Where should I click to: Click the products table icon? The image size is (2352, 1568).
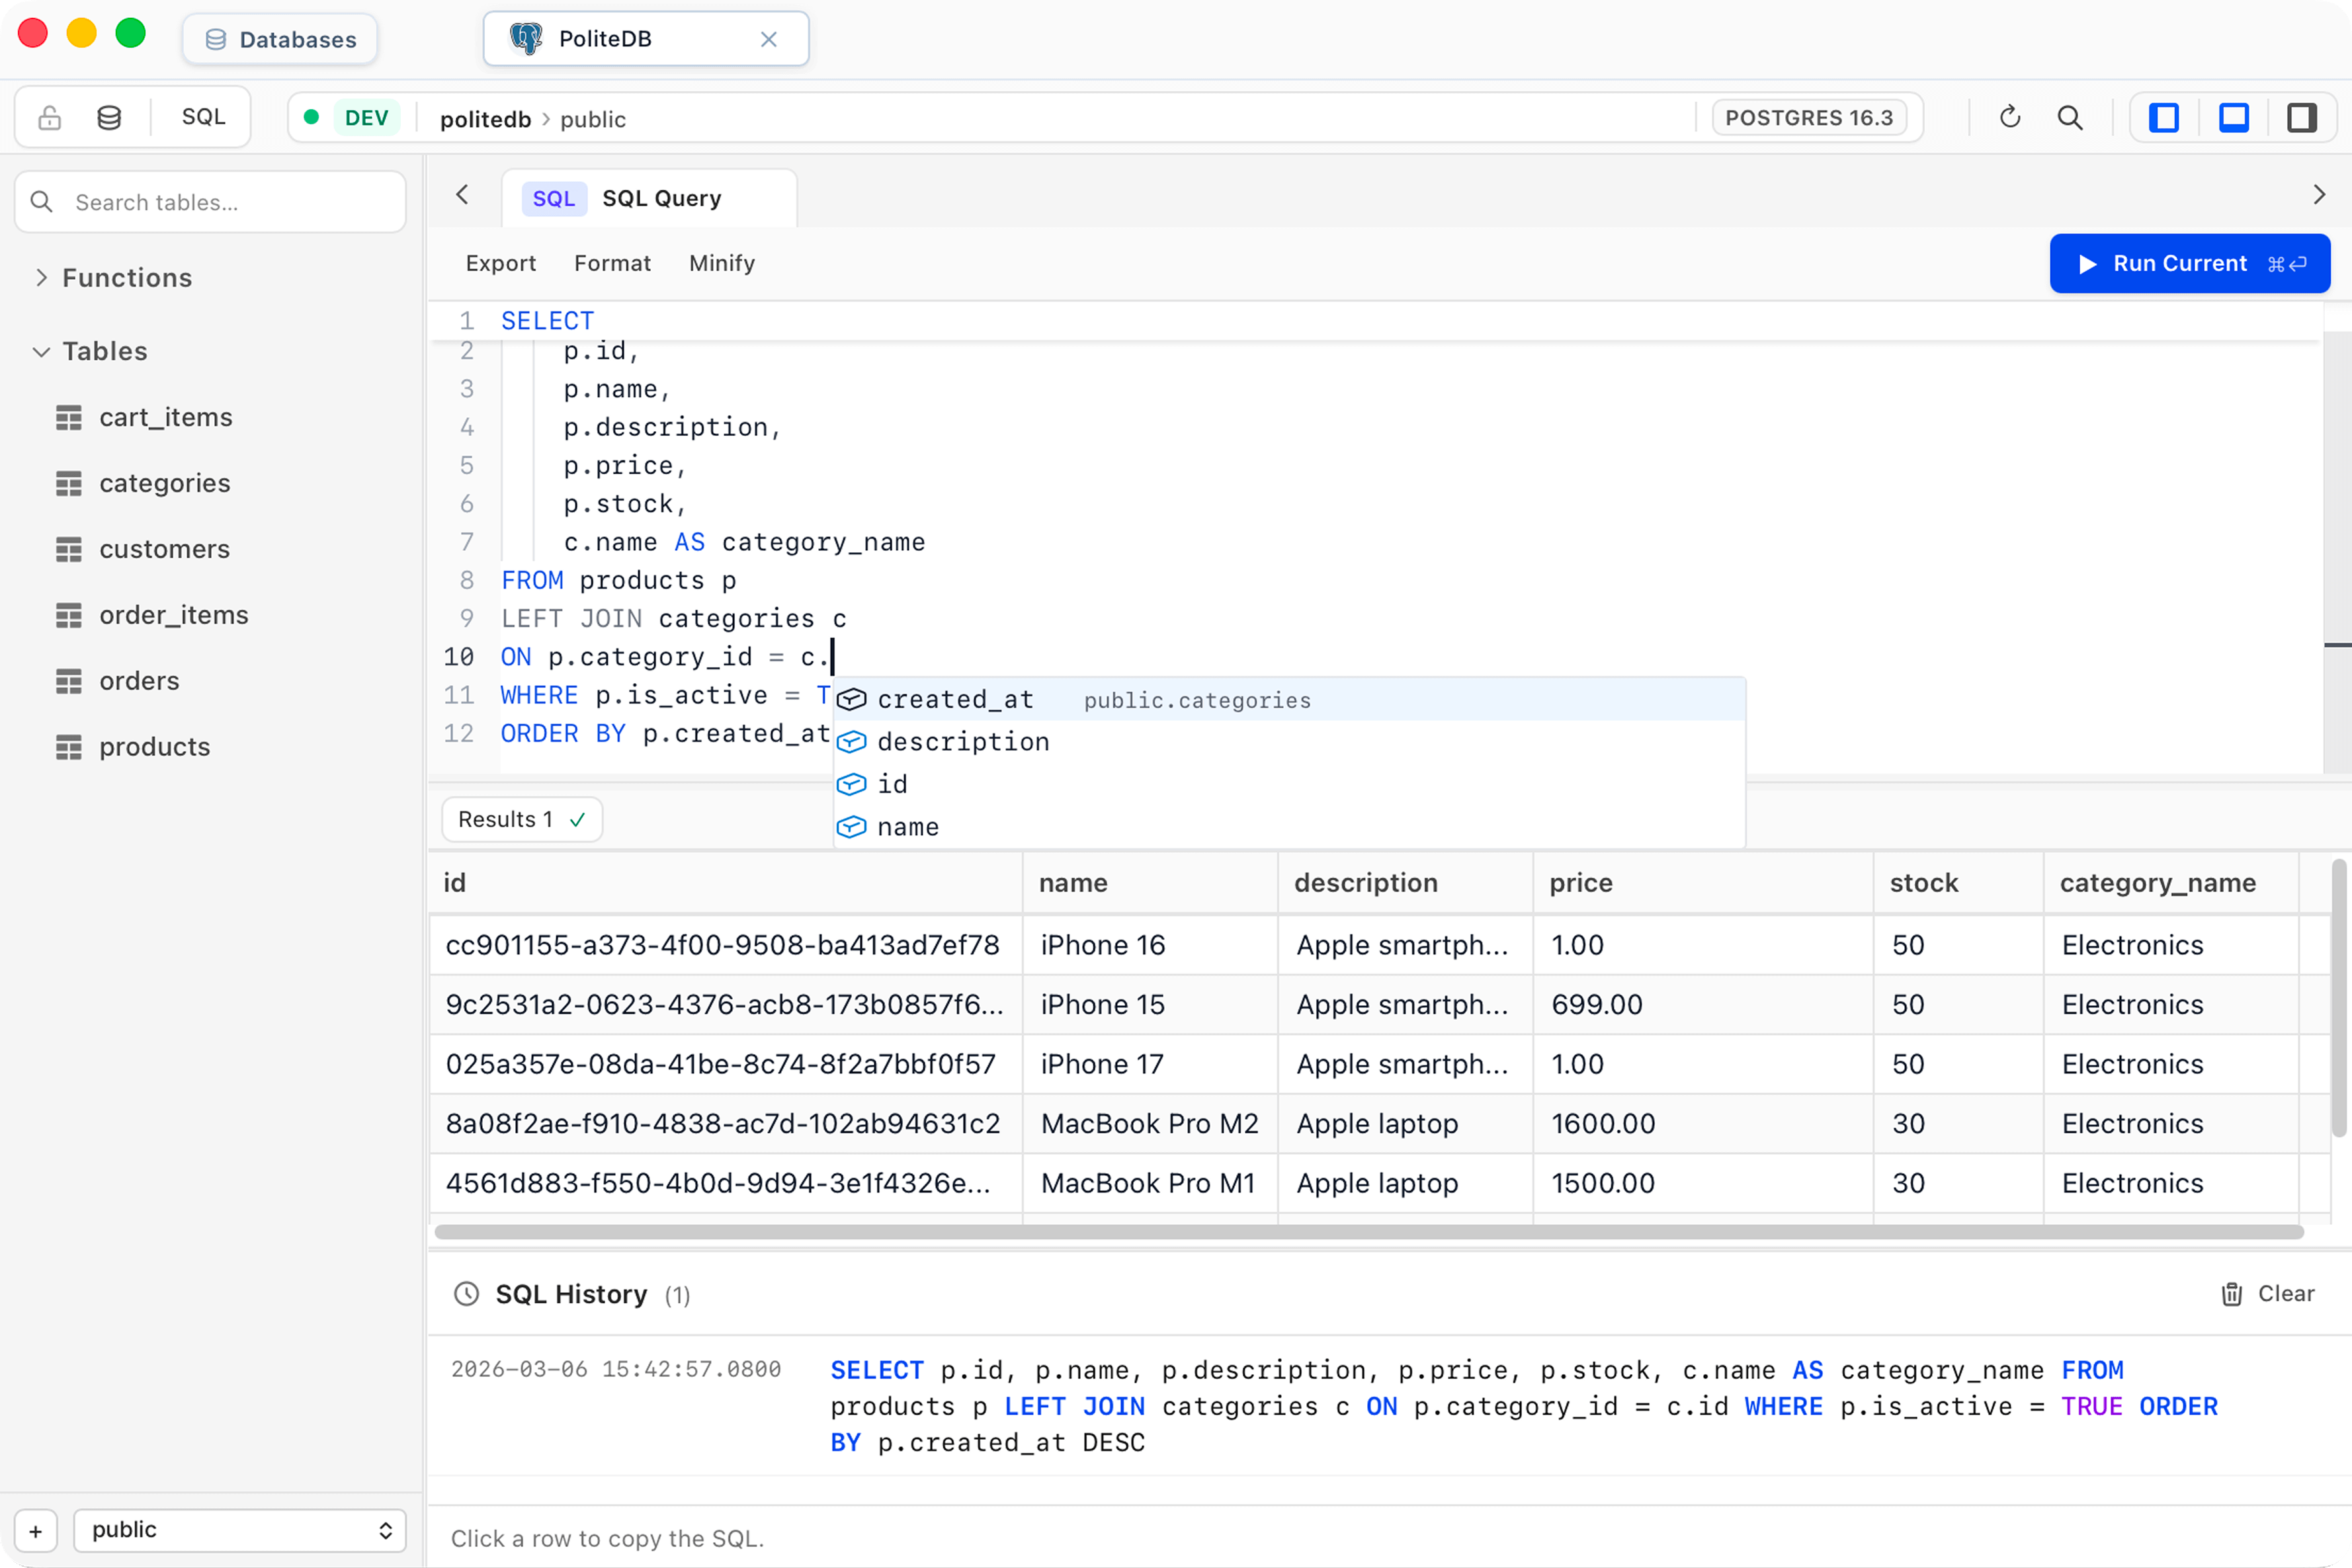(x=69, y=747)
